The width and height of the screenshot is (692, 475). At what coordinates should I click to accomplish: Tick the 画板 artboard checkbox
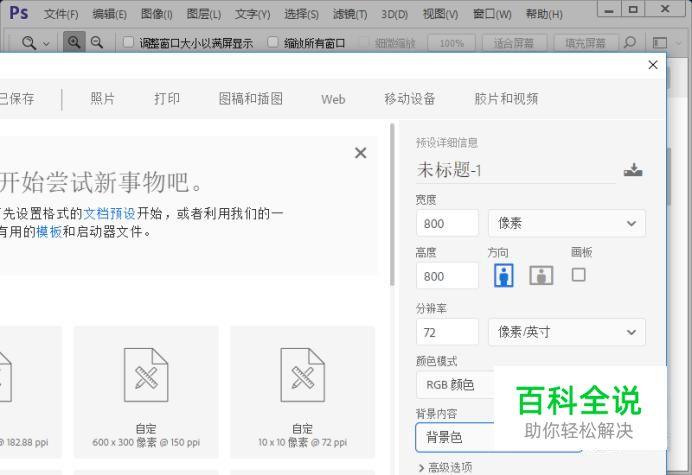pos(579,275)
